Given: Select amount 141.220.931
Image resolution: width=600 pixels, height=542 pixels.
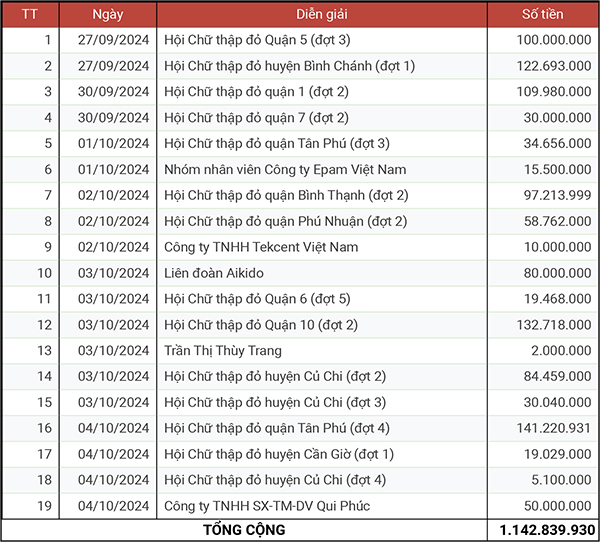Looking at the screenshot, I should (x=554, y=428).
